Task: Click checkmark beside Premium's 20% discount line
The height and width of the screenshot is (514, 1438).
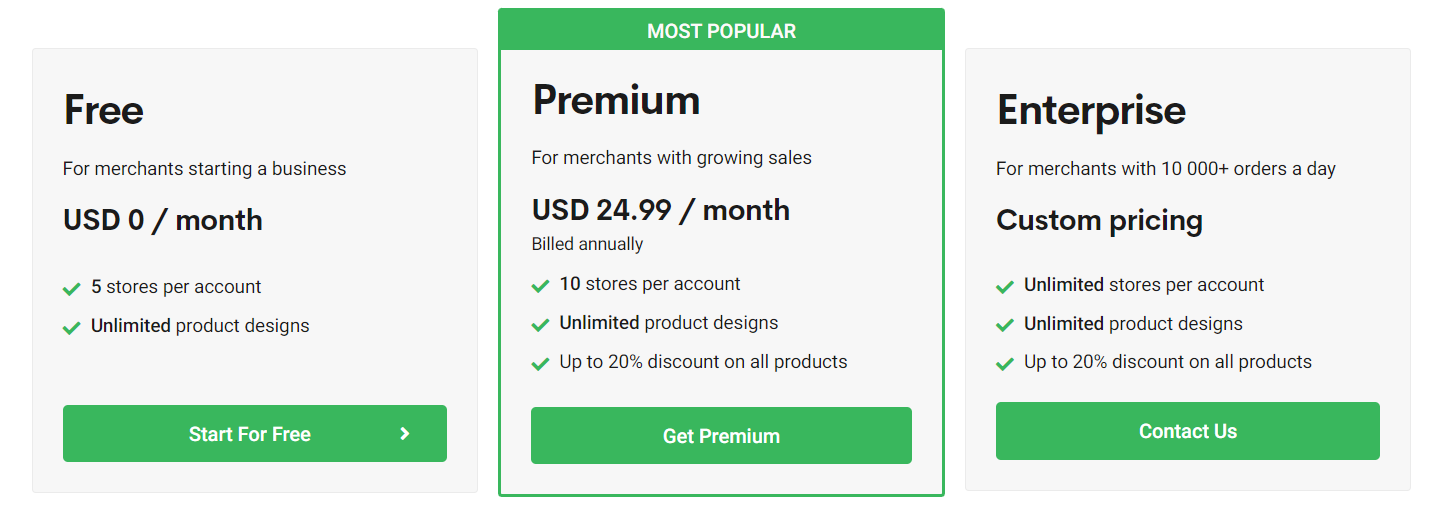Action: (x=540, y=363)
